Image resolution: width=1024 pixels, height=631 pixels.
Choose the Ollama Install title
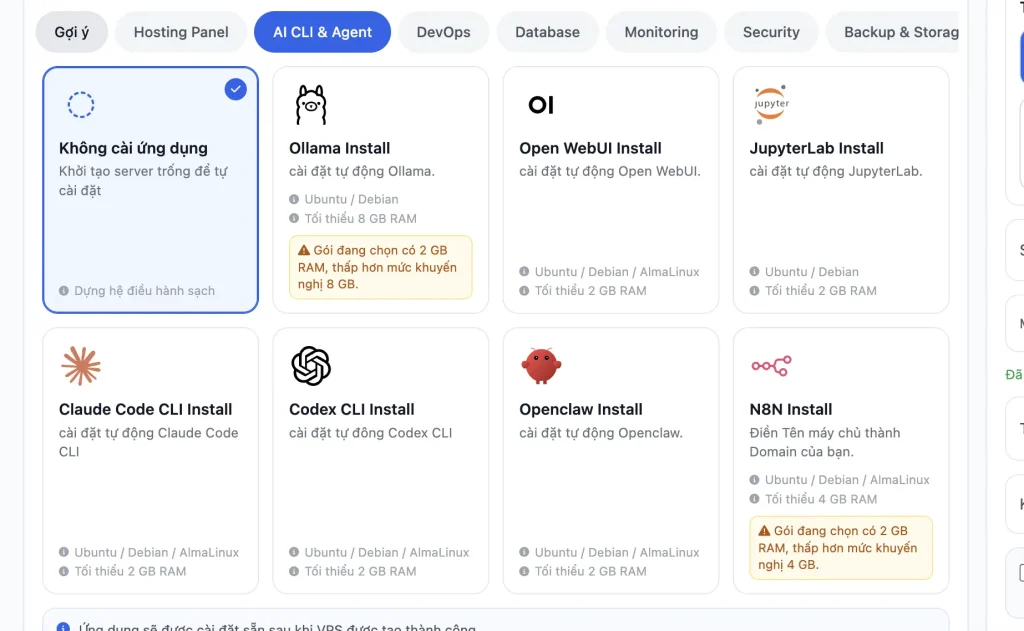click(340, 148)
